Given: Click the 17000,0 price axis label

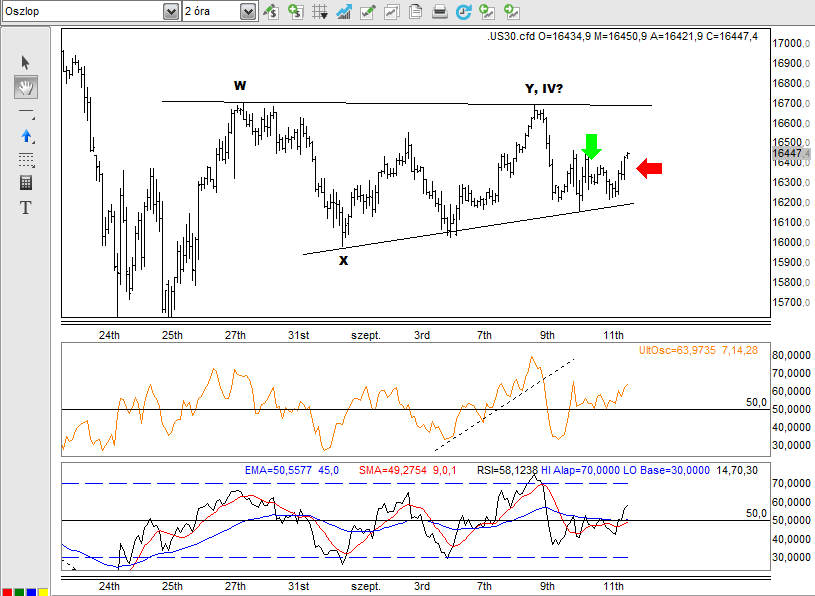Looking at the screenshot, I should pos(791,43).
